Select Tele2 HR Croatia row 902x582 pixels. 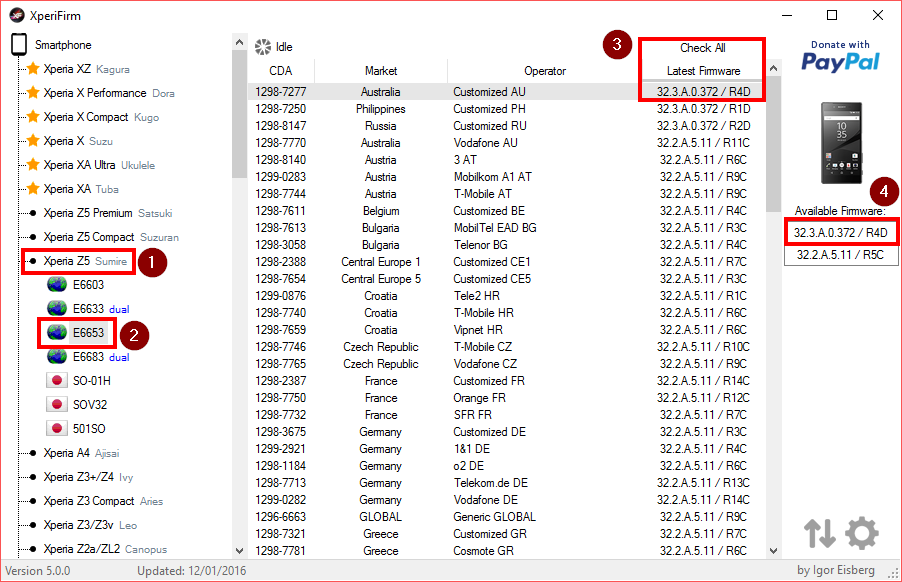507,296
